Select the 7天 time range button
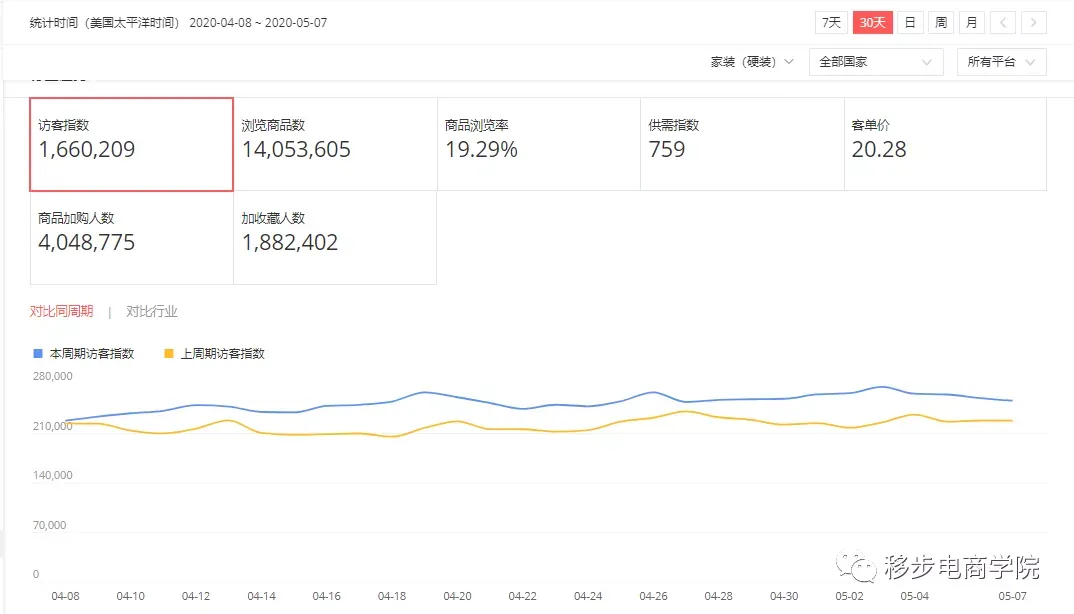Screen dimensions: 1074x614 click(x=831, y=23)
